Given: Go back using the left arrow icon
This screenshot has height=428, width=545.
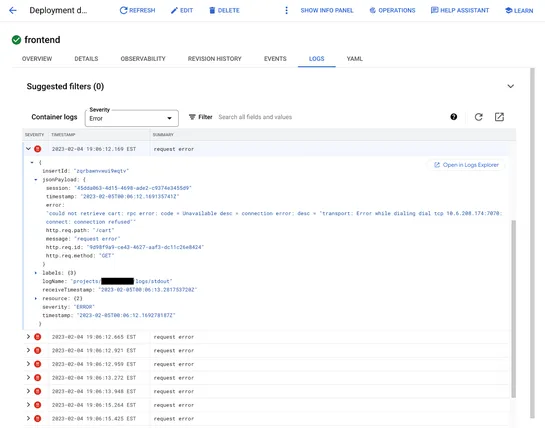Looking at the screenshot, I should pos(13,10).
